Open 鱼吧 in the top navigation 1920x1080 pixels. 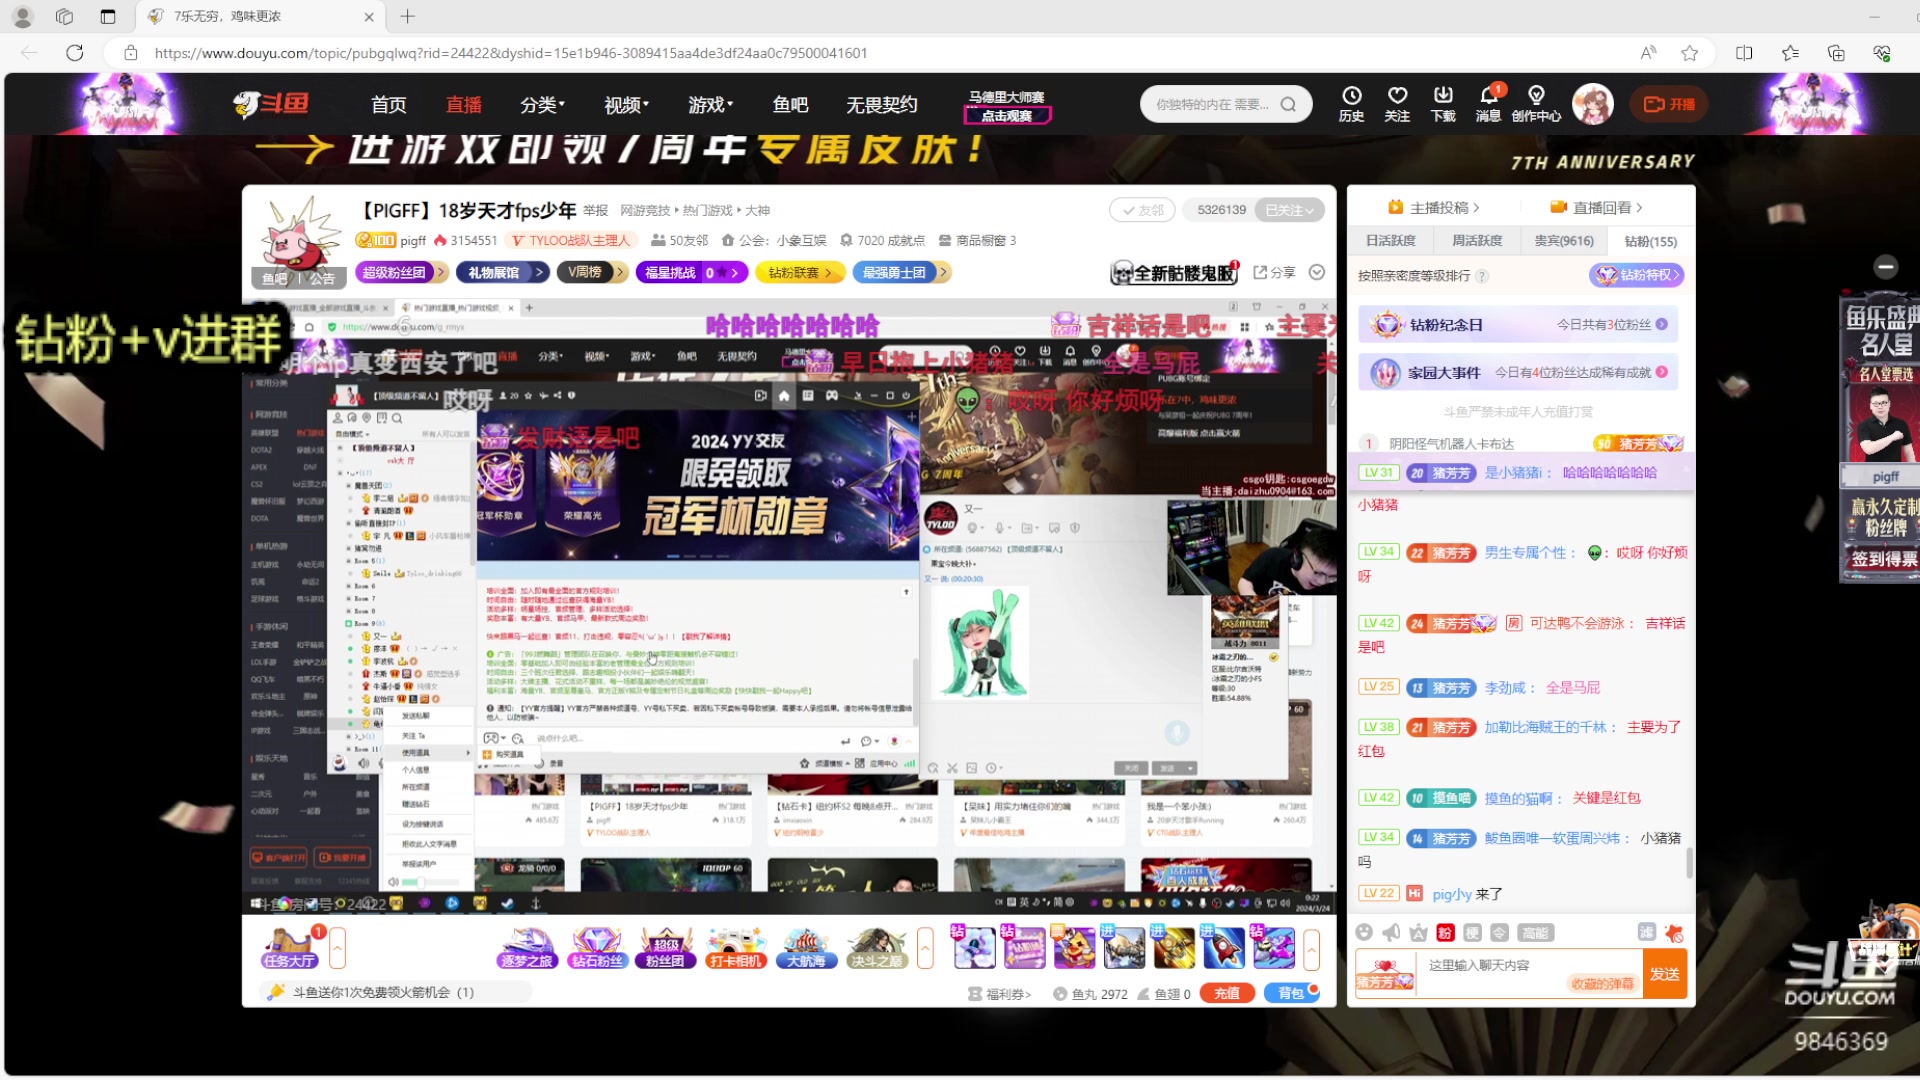[x=790, y=104]
